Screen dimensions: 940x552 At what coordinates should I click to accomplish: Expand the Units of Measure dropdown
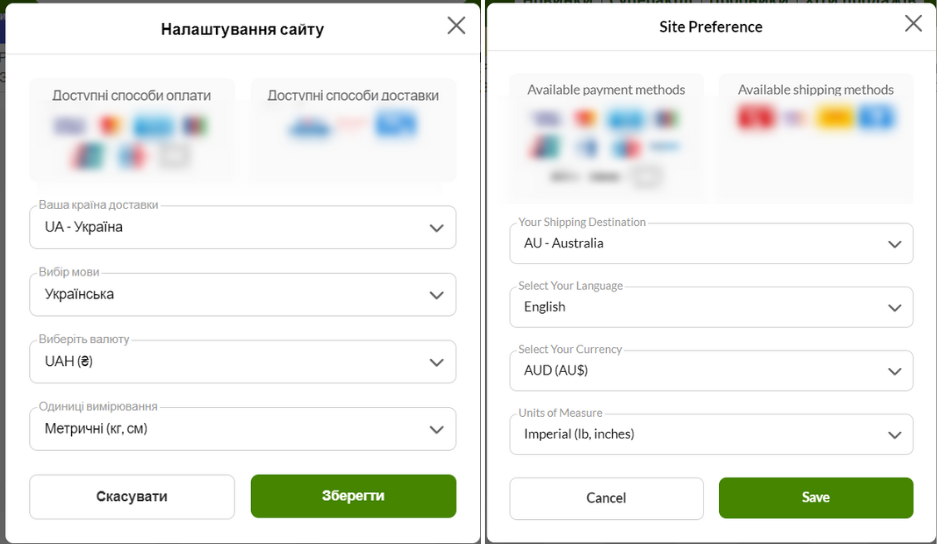pos(711,435)
